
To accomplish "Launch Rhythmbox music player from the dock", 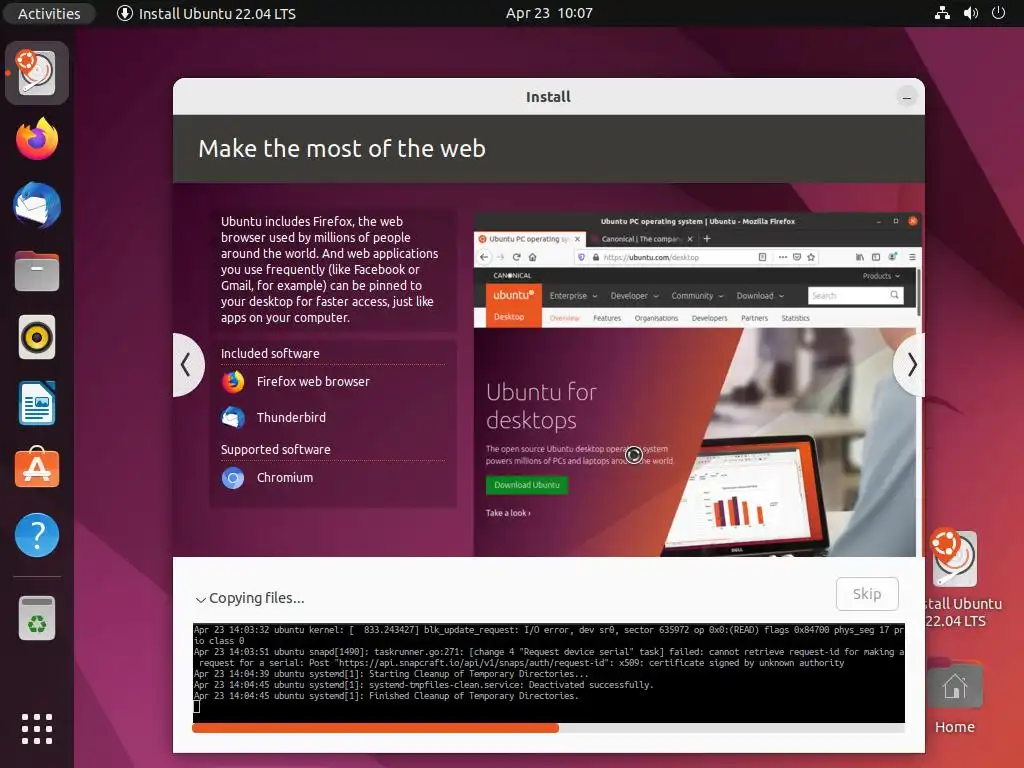I will [x=37, y=337].
